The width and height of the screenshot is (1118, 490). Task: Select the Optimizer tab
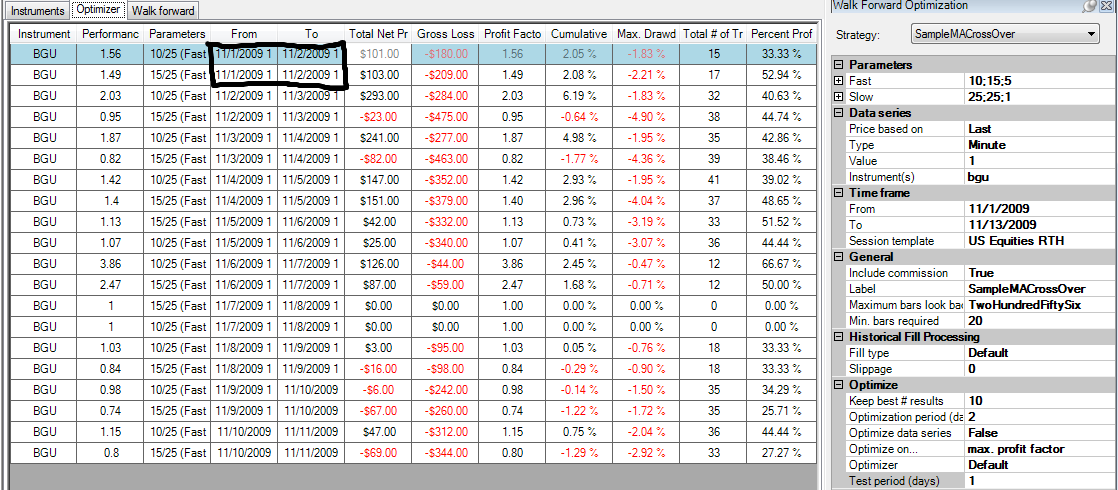(x=99, y=10)
